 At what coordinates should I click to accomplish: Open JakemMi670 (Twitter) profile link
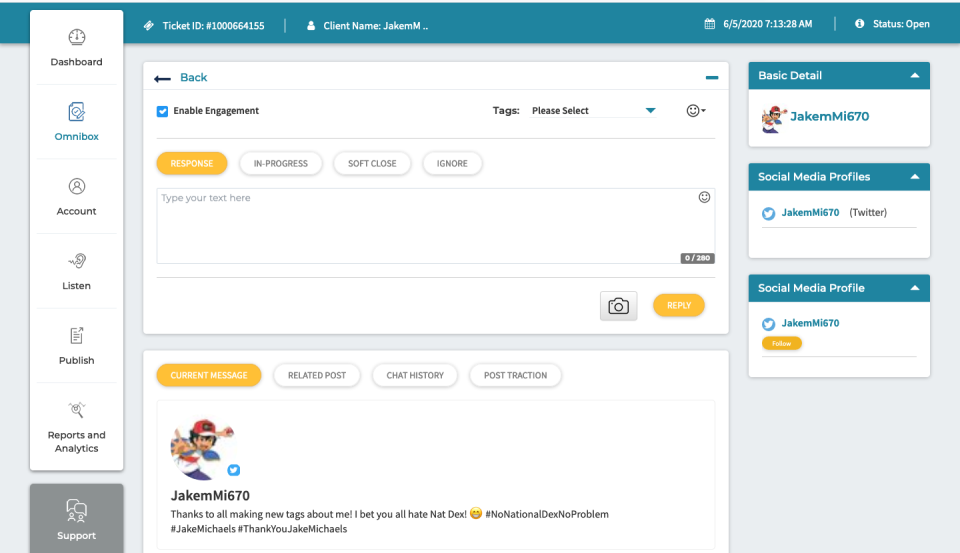[x=810, y=213]
